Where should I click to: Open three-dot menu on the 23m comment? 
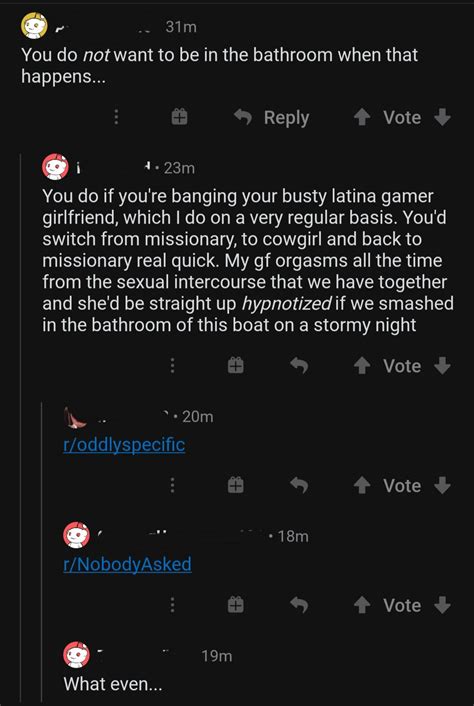point(172,366)
